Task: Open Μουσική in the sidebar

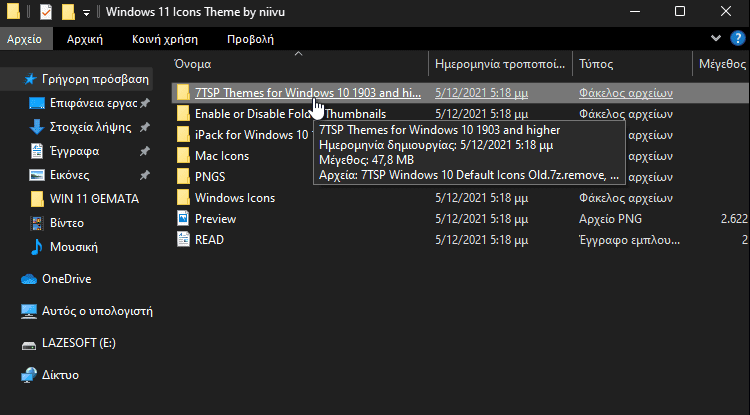Action: [x=74, y=247]
